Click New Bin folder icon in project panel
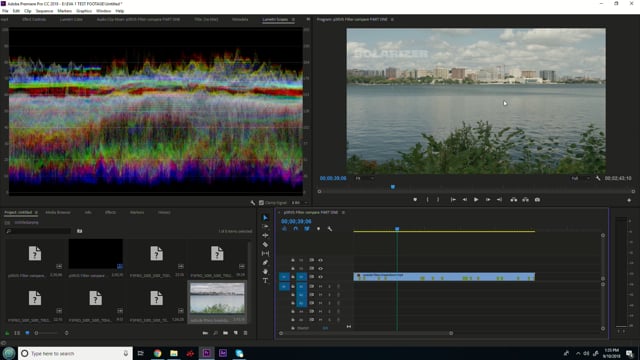The width and height of the screenshot is (640, 360). (225, 333)
